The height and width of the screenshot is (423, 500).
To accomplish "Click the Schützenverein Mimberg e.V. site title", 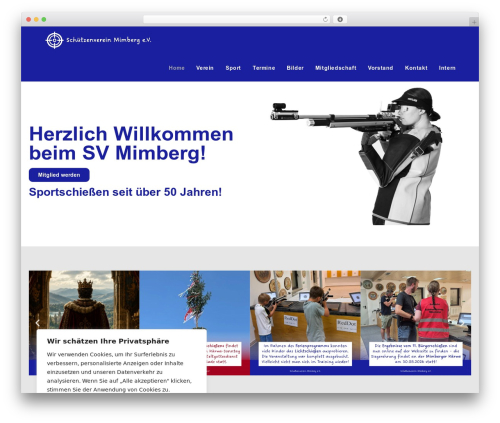I will click(109, 40).
